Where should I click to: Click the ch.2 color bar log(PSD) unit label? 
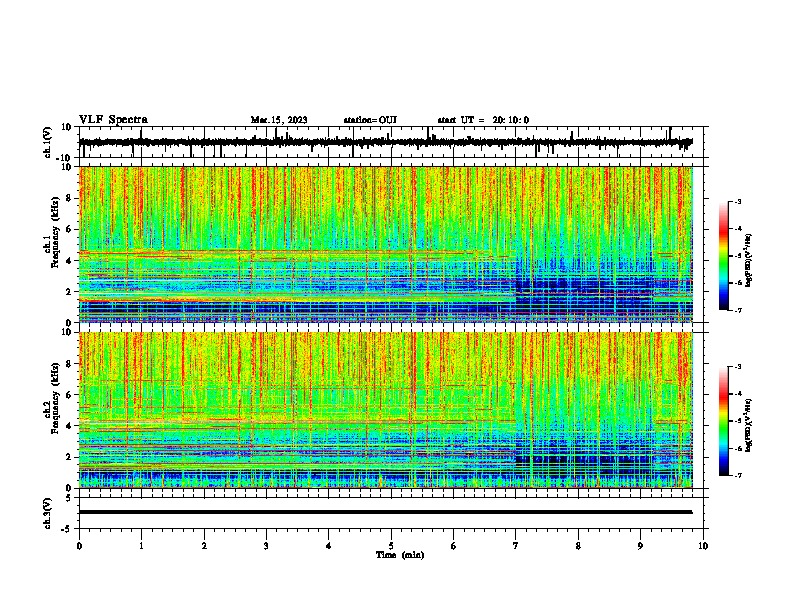tap(749, 425)
